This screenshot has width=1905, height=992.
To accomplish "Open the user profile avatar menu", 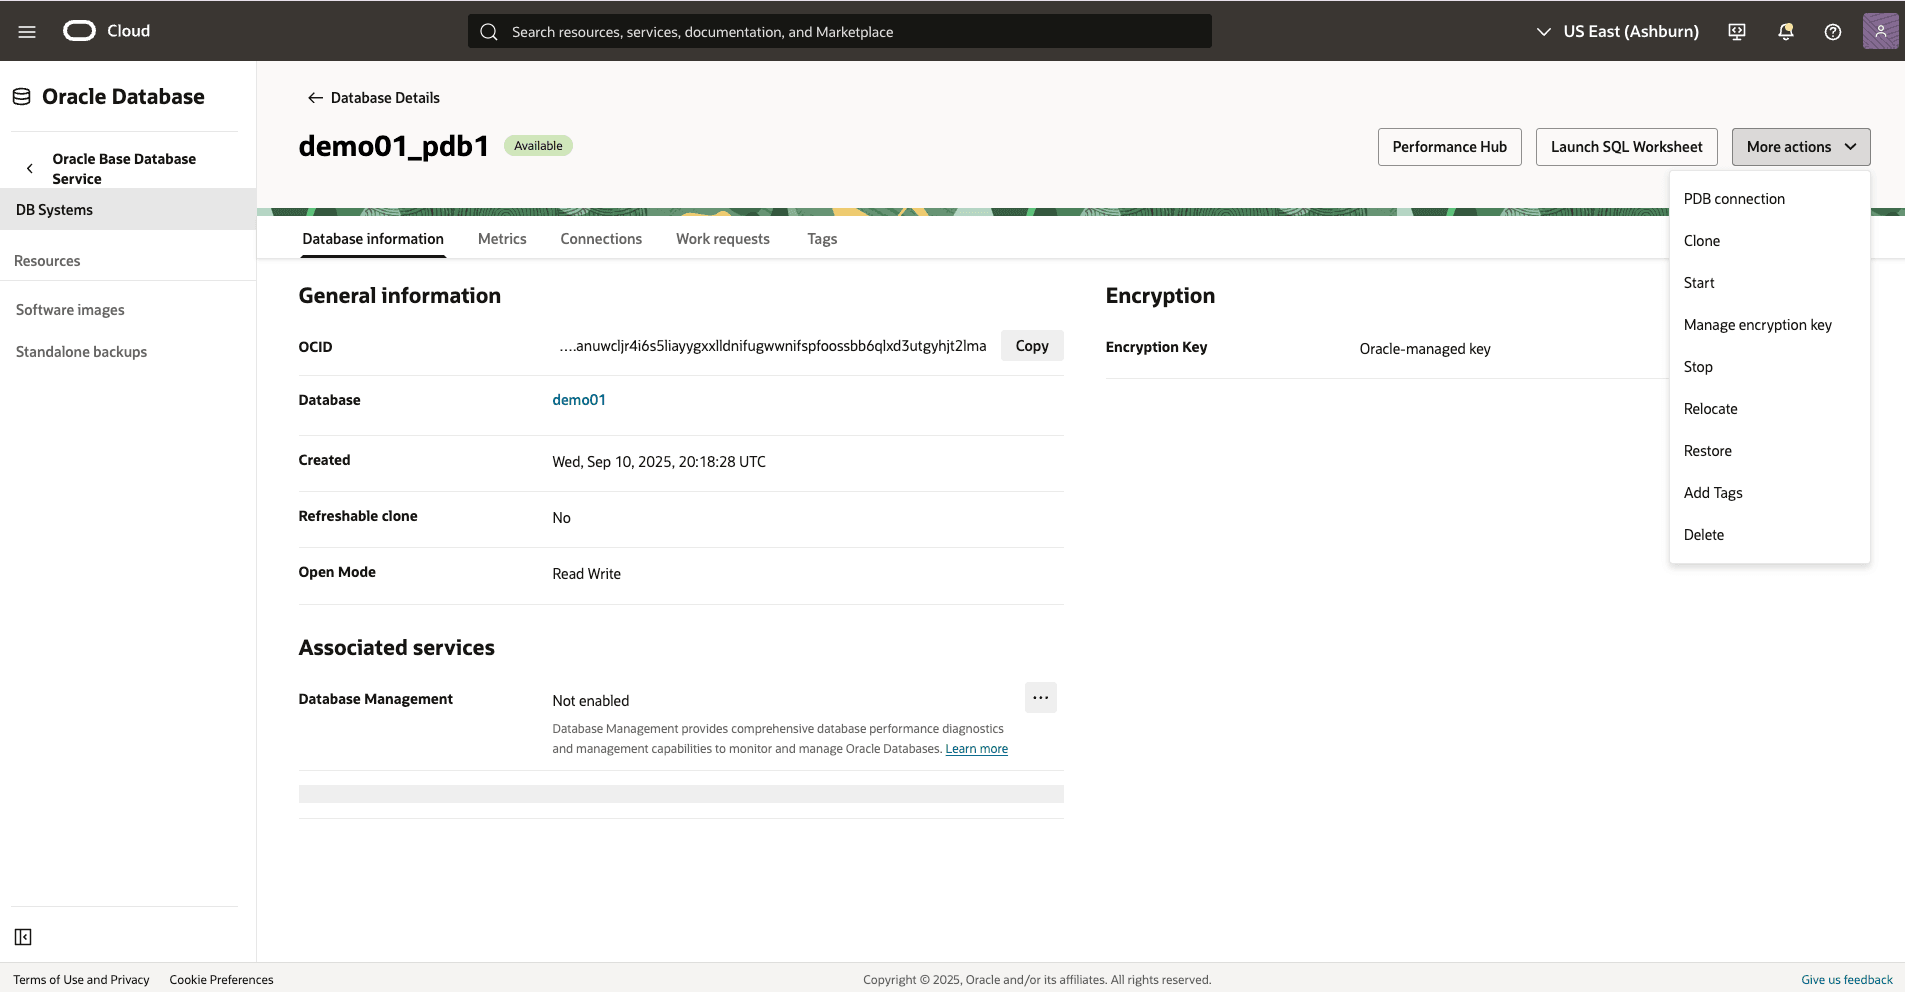I will tap(1881, 31).
